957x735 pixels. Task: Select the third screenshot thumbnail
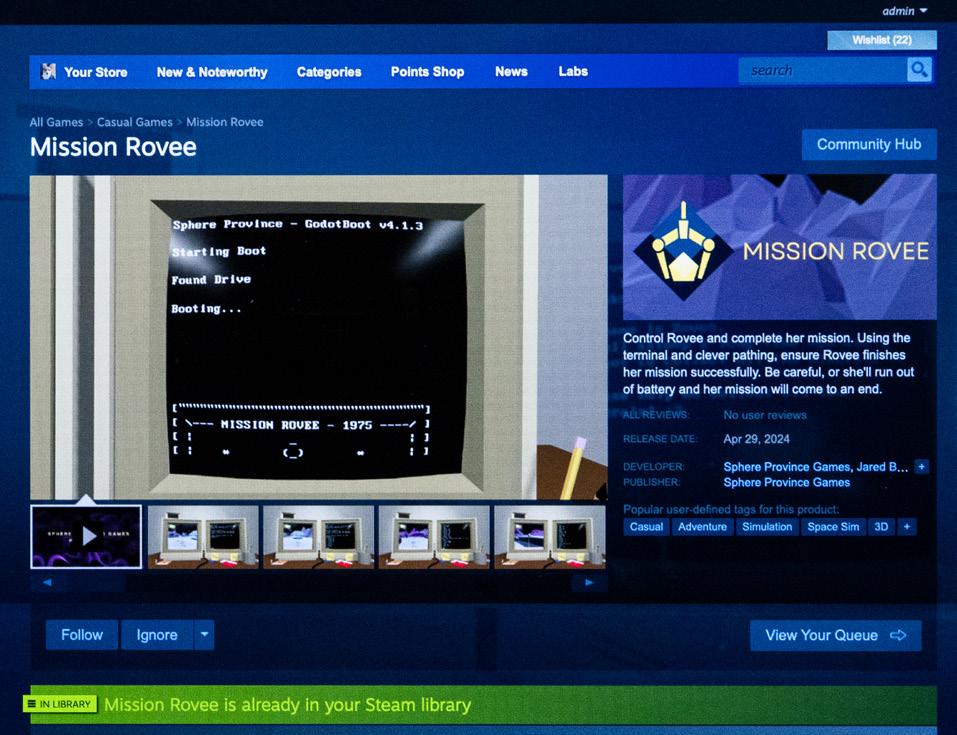coord(319,537)
